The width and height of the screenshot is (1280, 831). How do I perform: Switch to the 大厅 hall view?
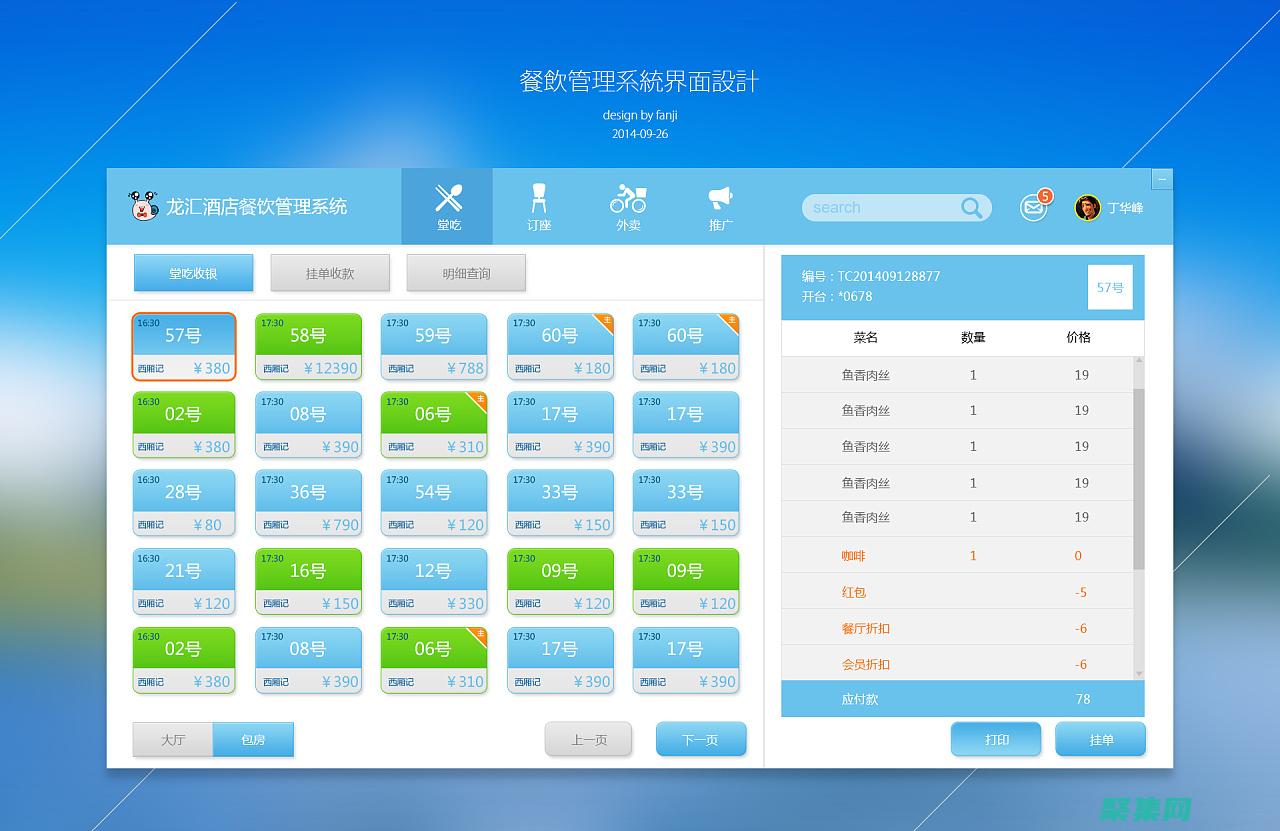tap(171, 739)
